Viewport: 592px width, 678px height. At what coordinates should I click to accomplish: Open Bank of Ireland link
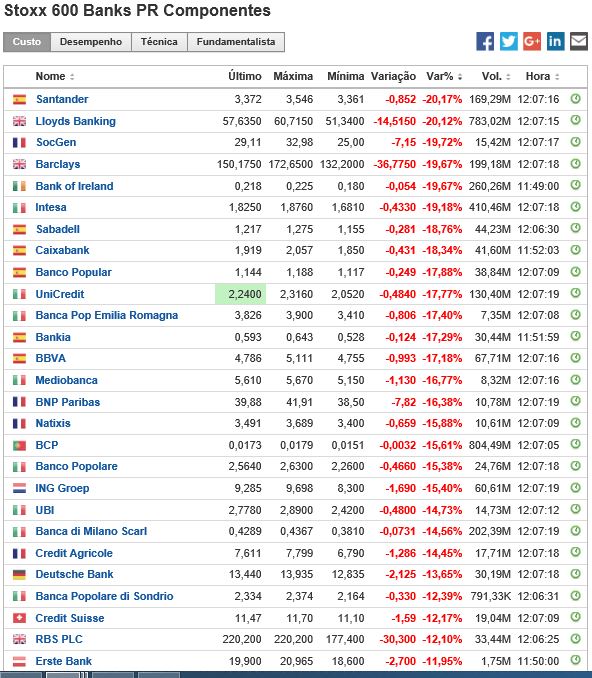[x=74, y=186]
